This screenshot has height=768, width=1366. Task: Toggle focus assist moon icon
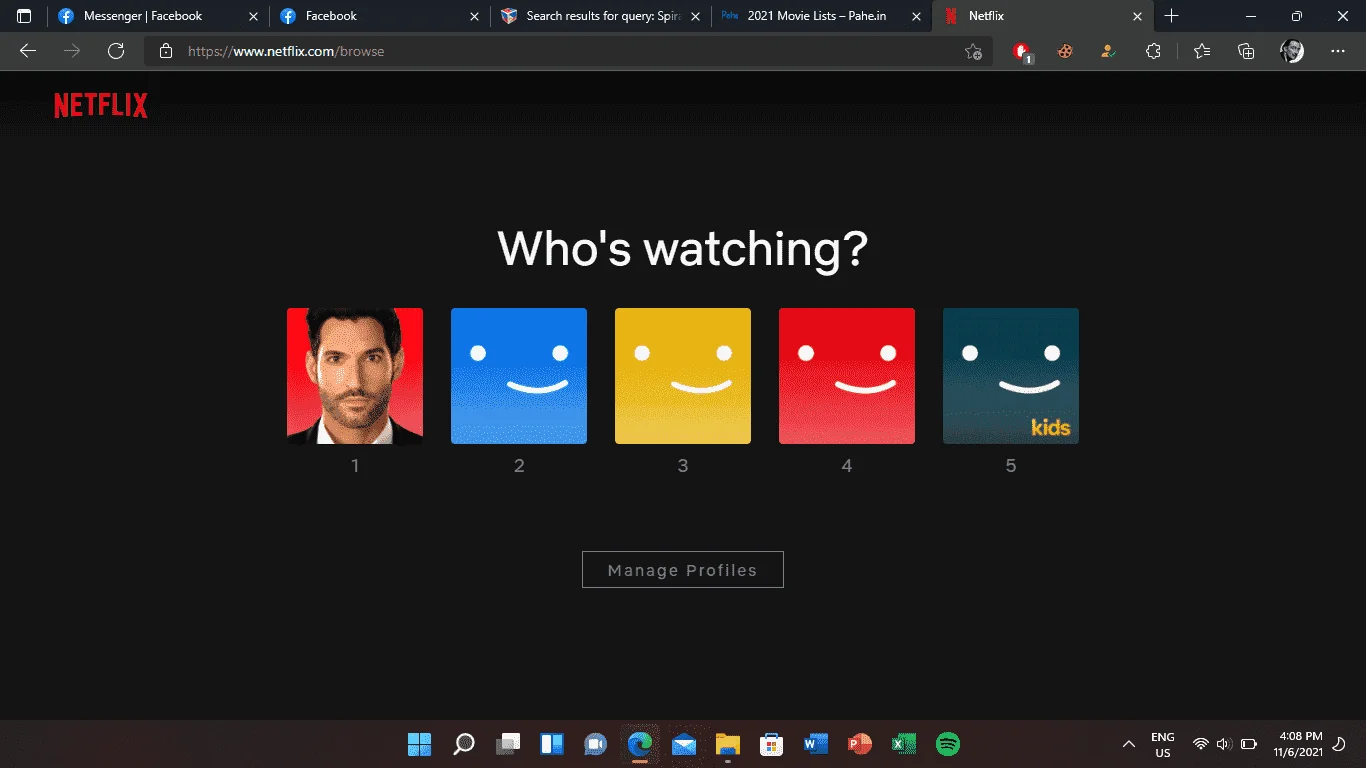(x=1341, y=744)
